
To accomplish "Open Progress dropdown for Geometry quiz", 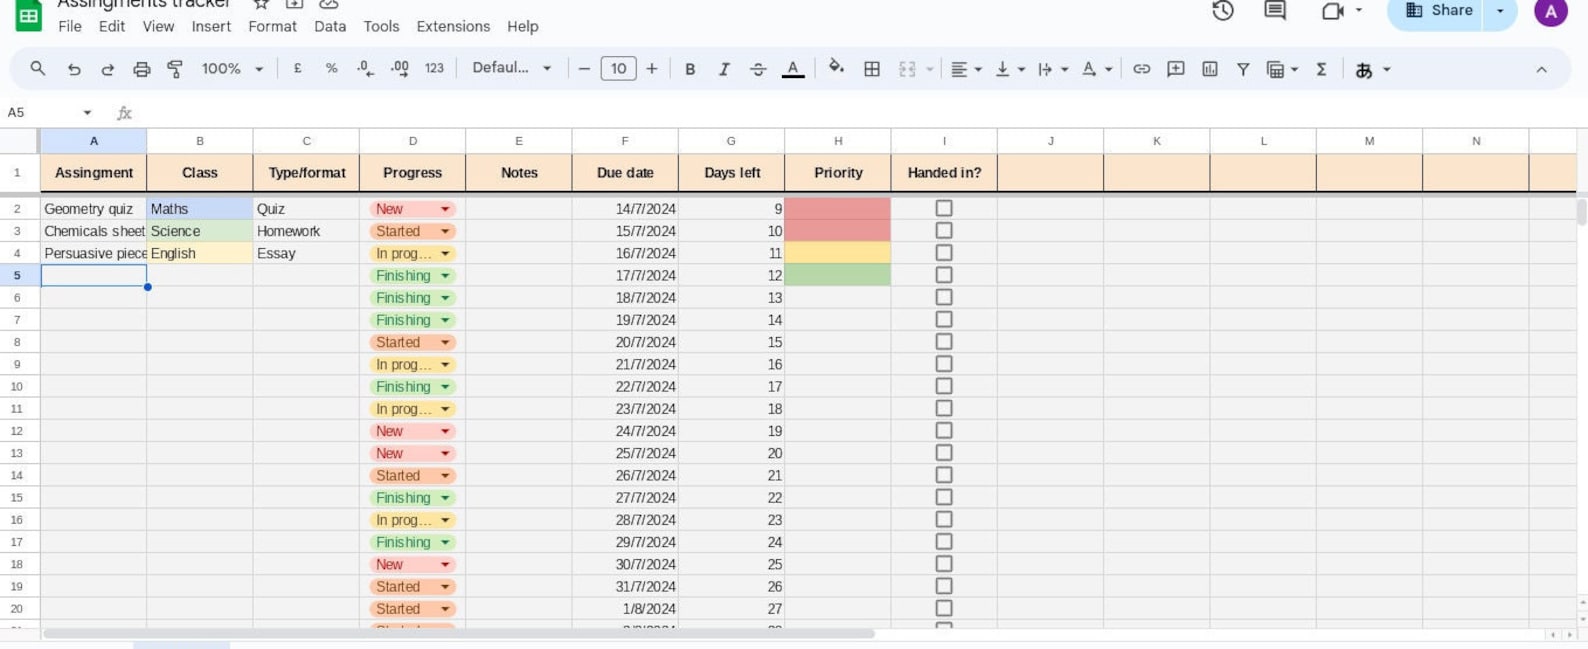I will pos(445,209).
